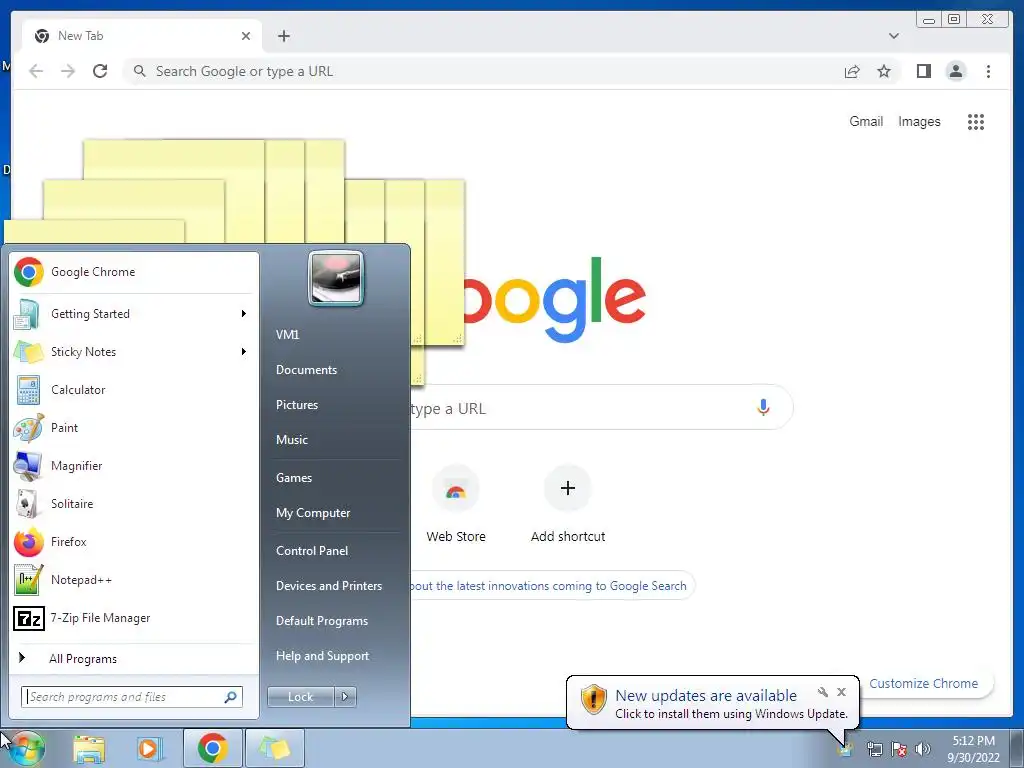Open Web Store shortcut
Image resolution: width=1024 pixels, height=768 pixels.
[x=456, y=504]
